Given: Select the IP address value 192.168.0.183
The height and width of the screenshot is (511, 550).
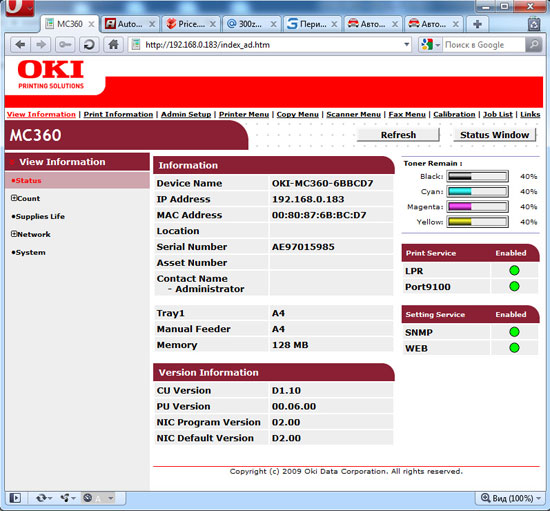Looking at the screenshot, I should [x=308, y=199].
